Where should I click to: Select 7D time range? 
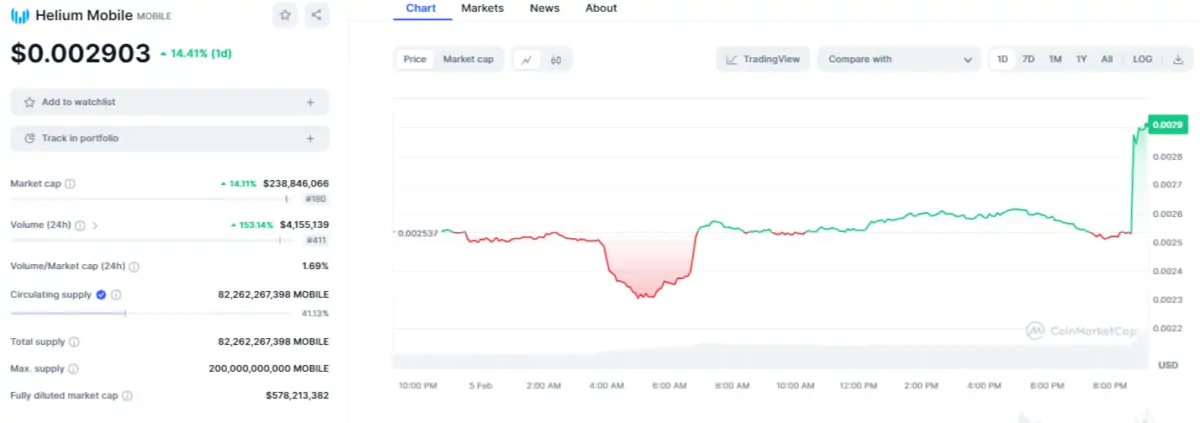(1028, 59)
